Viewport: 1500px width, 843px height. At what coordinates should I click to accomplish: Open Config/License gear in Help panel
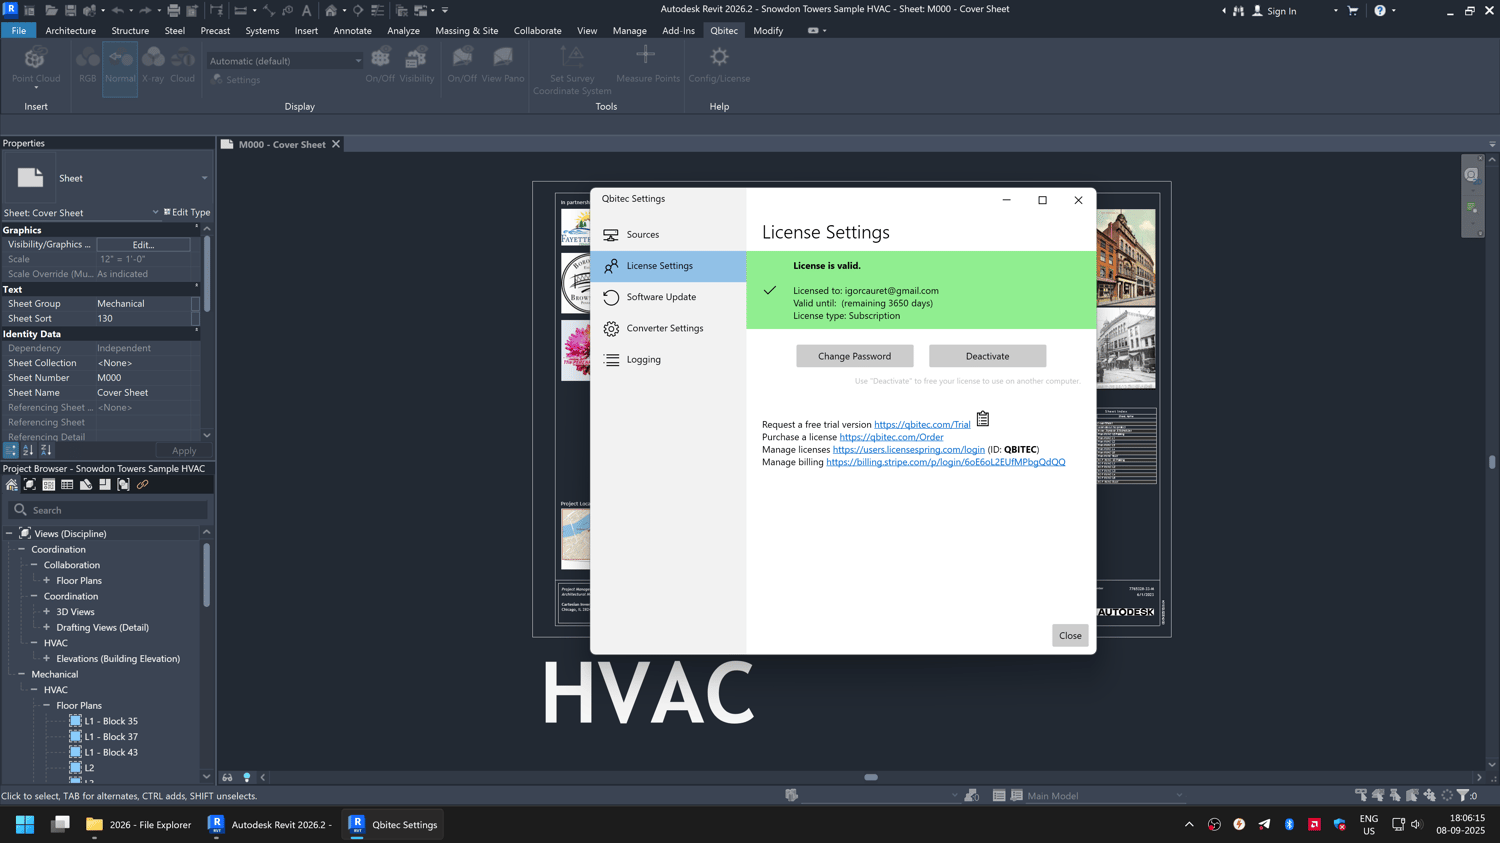click(719, 65)
